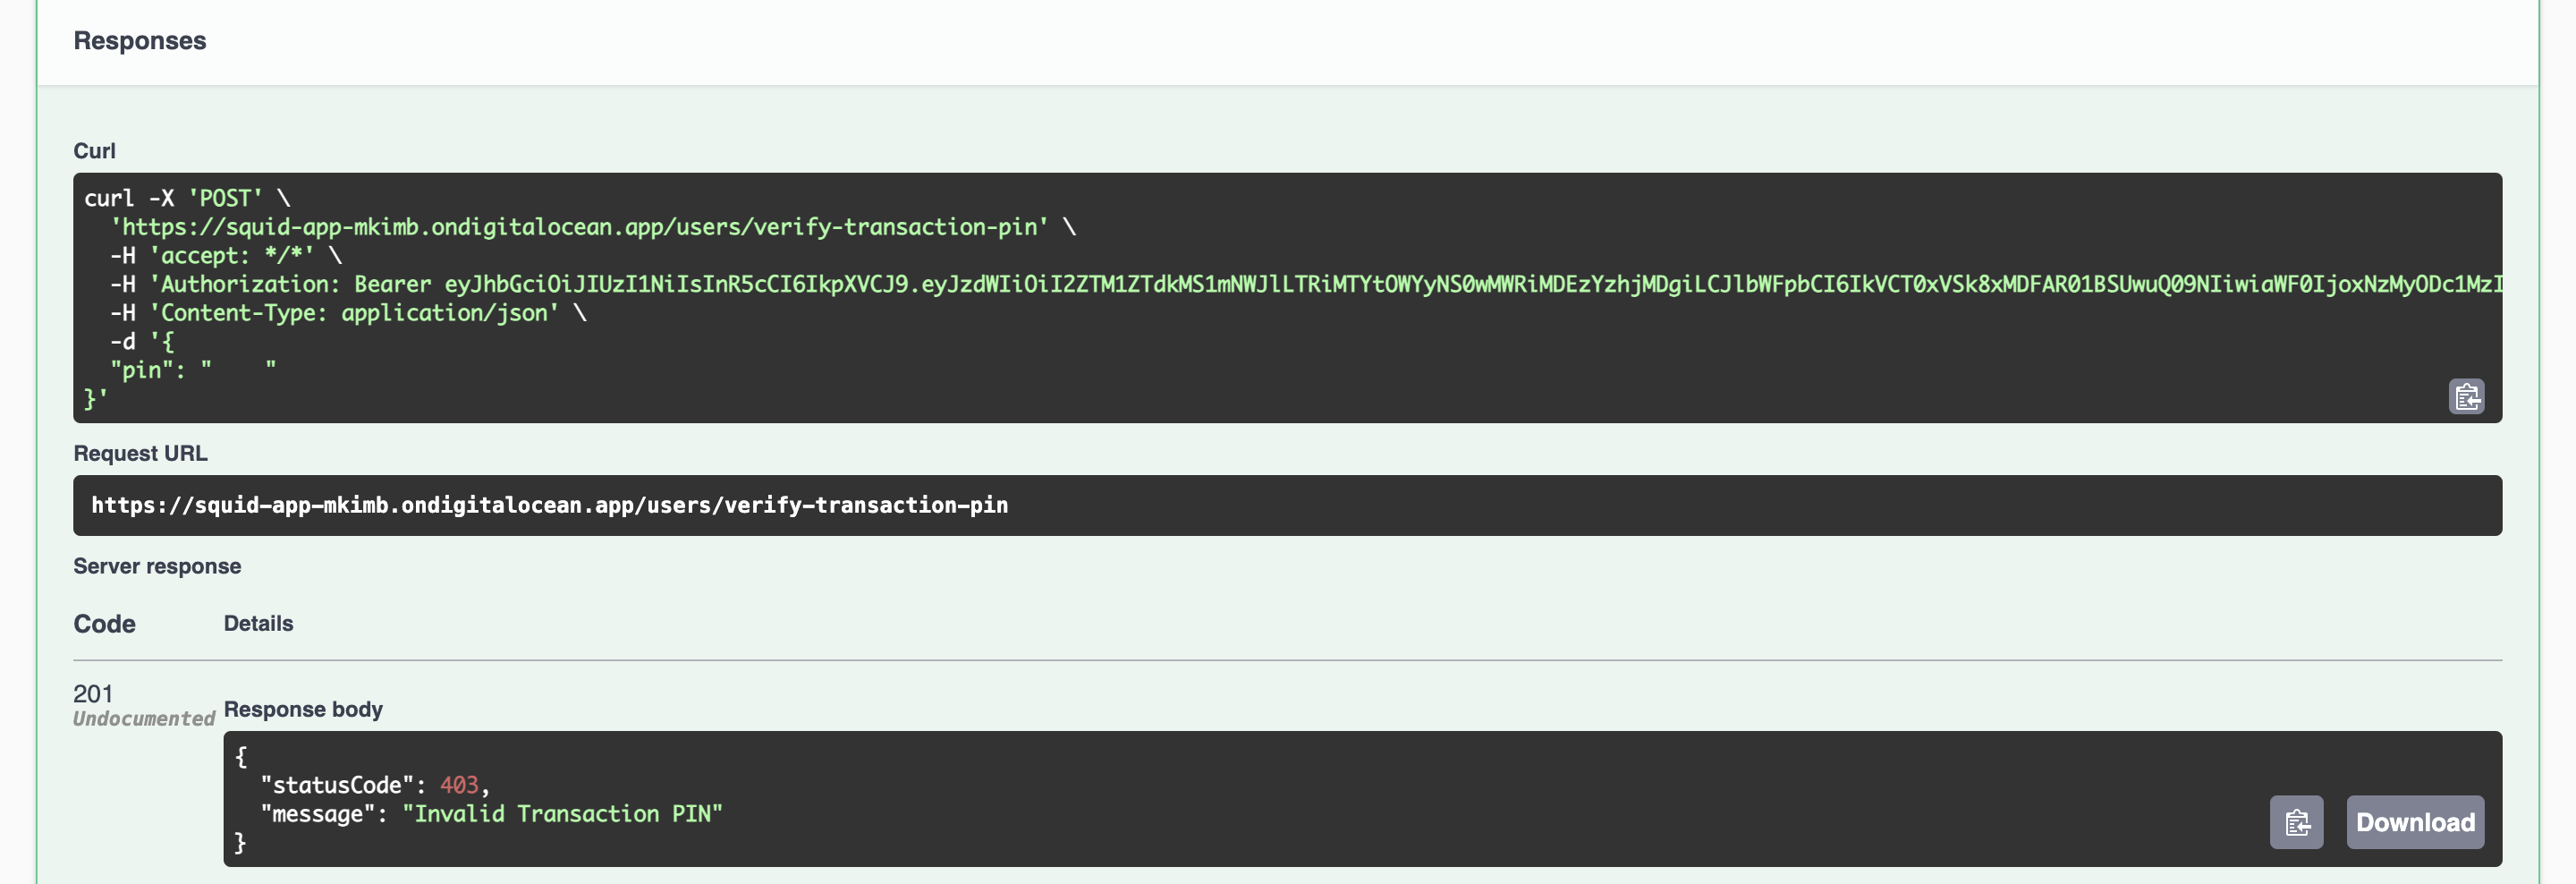Viewport: 2576px width, 884px height.
Task: Click the accept header line in curl
Action: [x=226, y=256]
